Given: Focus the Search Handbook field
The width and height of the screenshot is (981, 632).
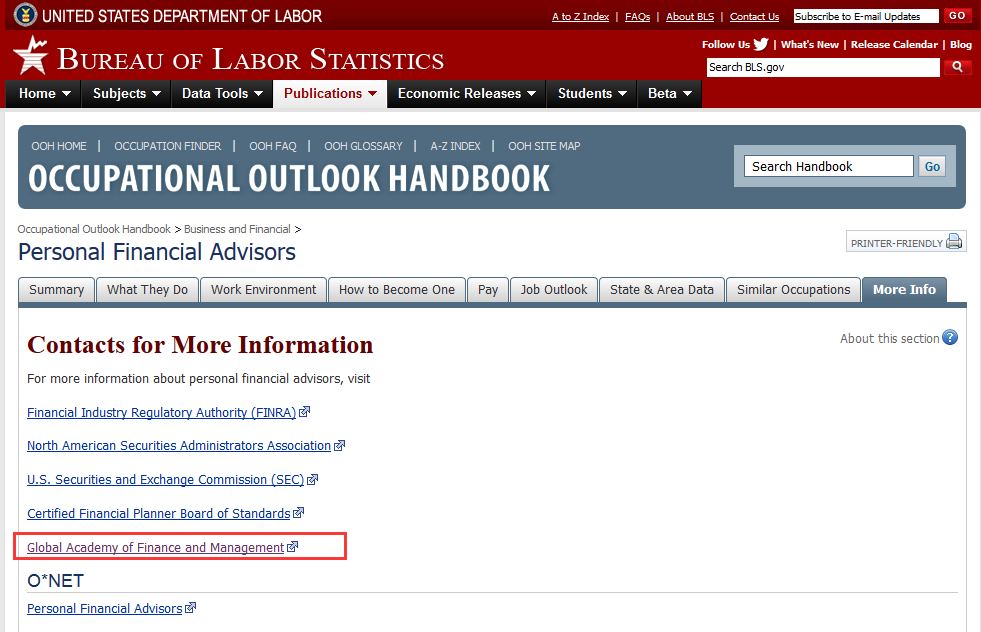Looking at the screenshot, I should click(829, 166).
